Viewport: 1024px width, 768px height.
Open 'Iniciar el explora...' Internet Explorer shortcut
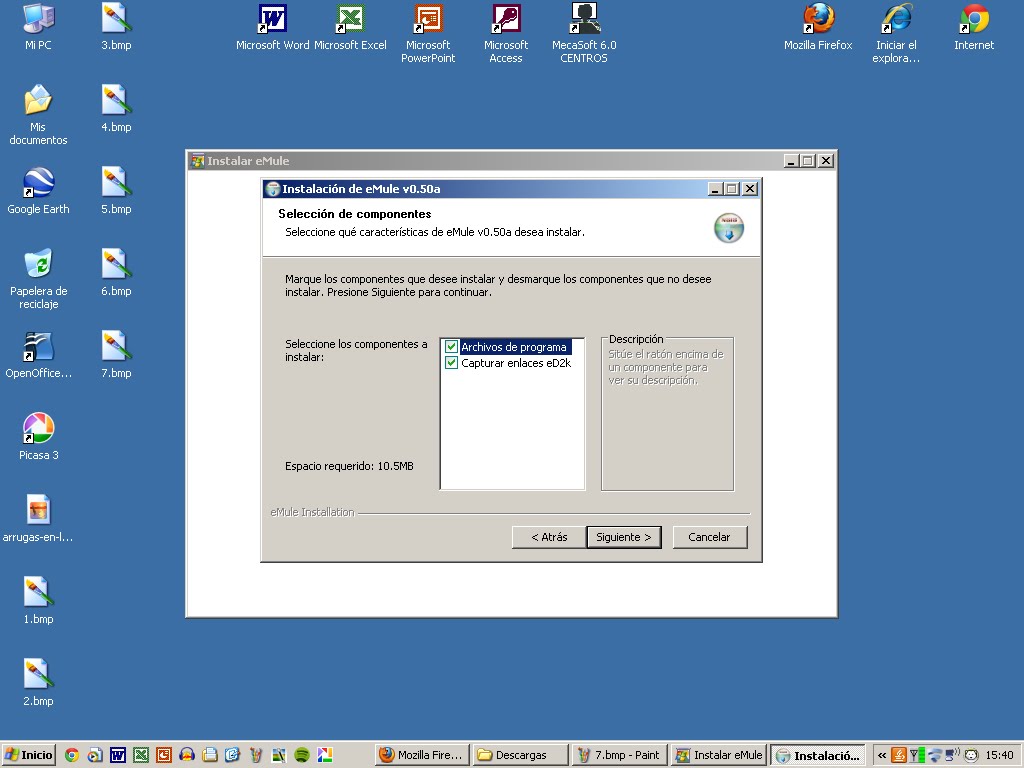(x=896, y=33)
